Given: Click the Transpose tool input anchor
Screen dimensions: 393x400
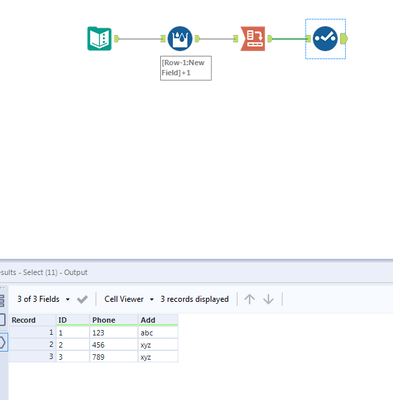Looking at the screenshot, I should tap(236, 39).
